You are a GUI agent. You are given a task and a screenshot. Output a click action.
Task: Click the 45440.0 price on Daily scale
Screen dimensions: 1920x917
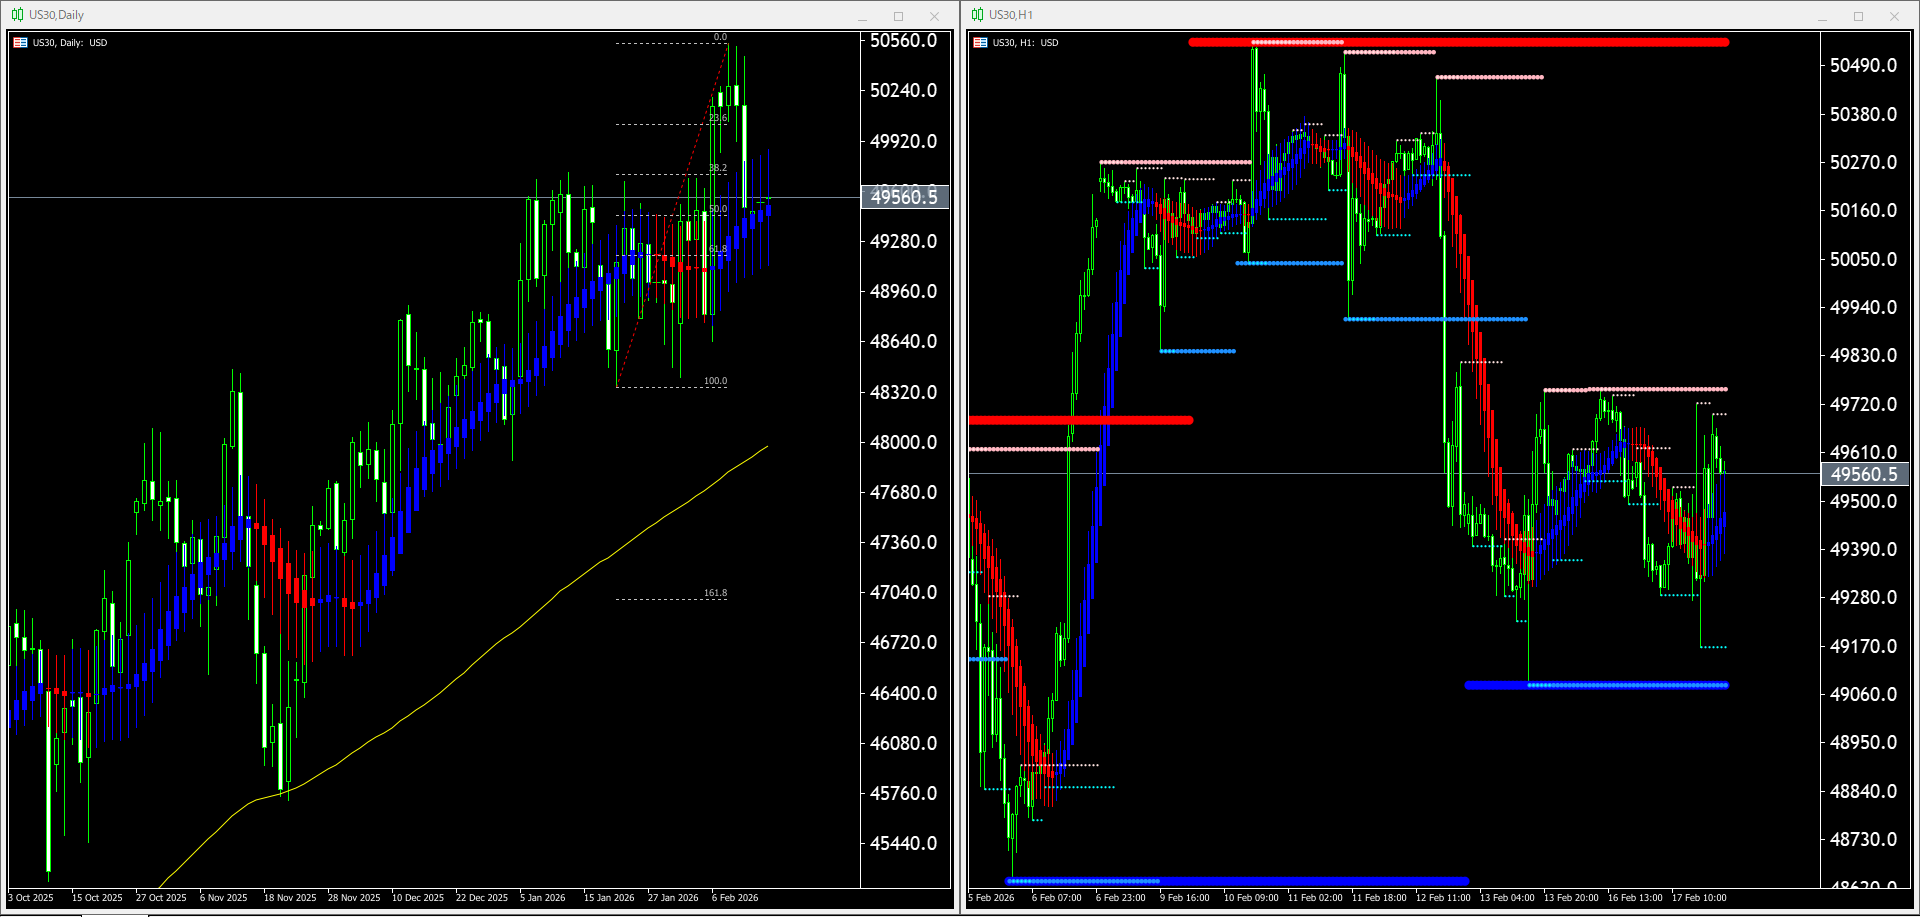point(904,844)
